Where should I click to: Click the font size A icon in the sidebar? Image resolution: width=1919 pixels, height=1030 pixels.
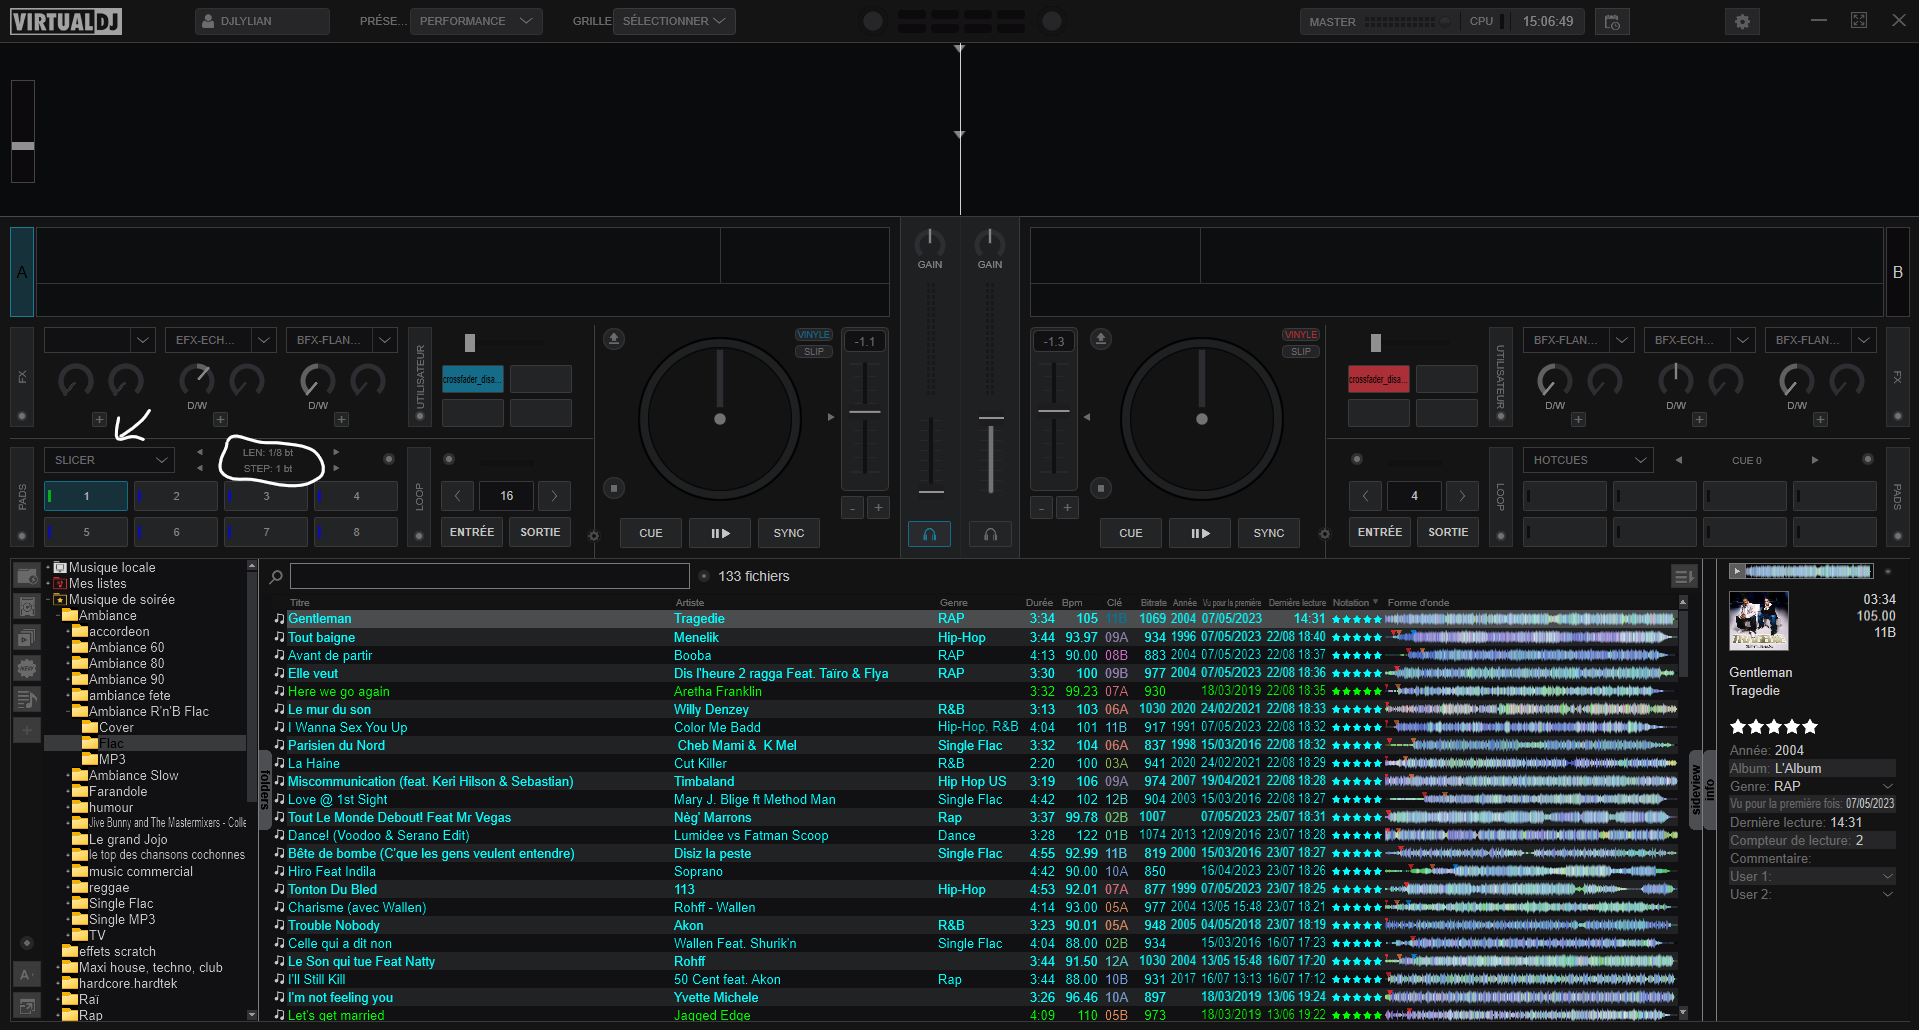click(x=27, y=975)
